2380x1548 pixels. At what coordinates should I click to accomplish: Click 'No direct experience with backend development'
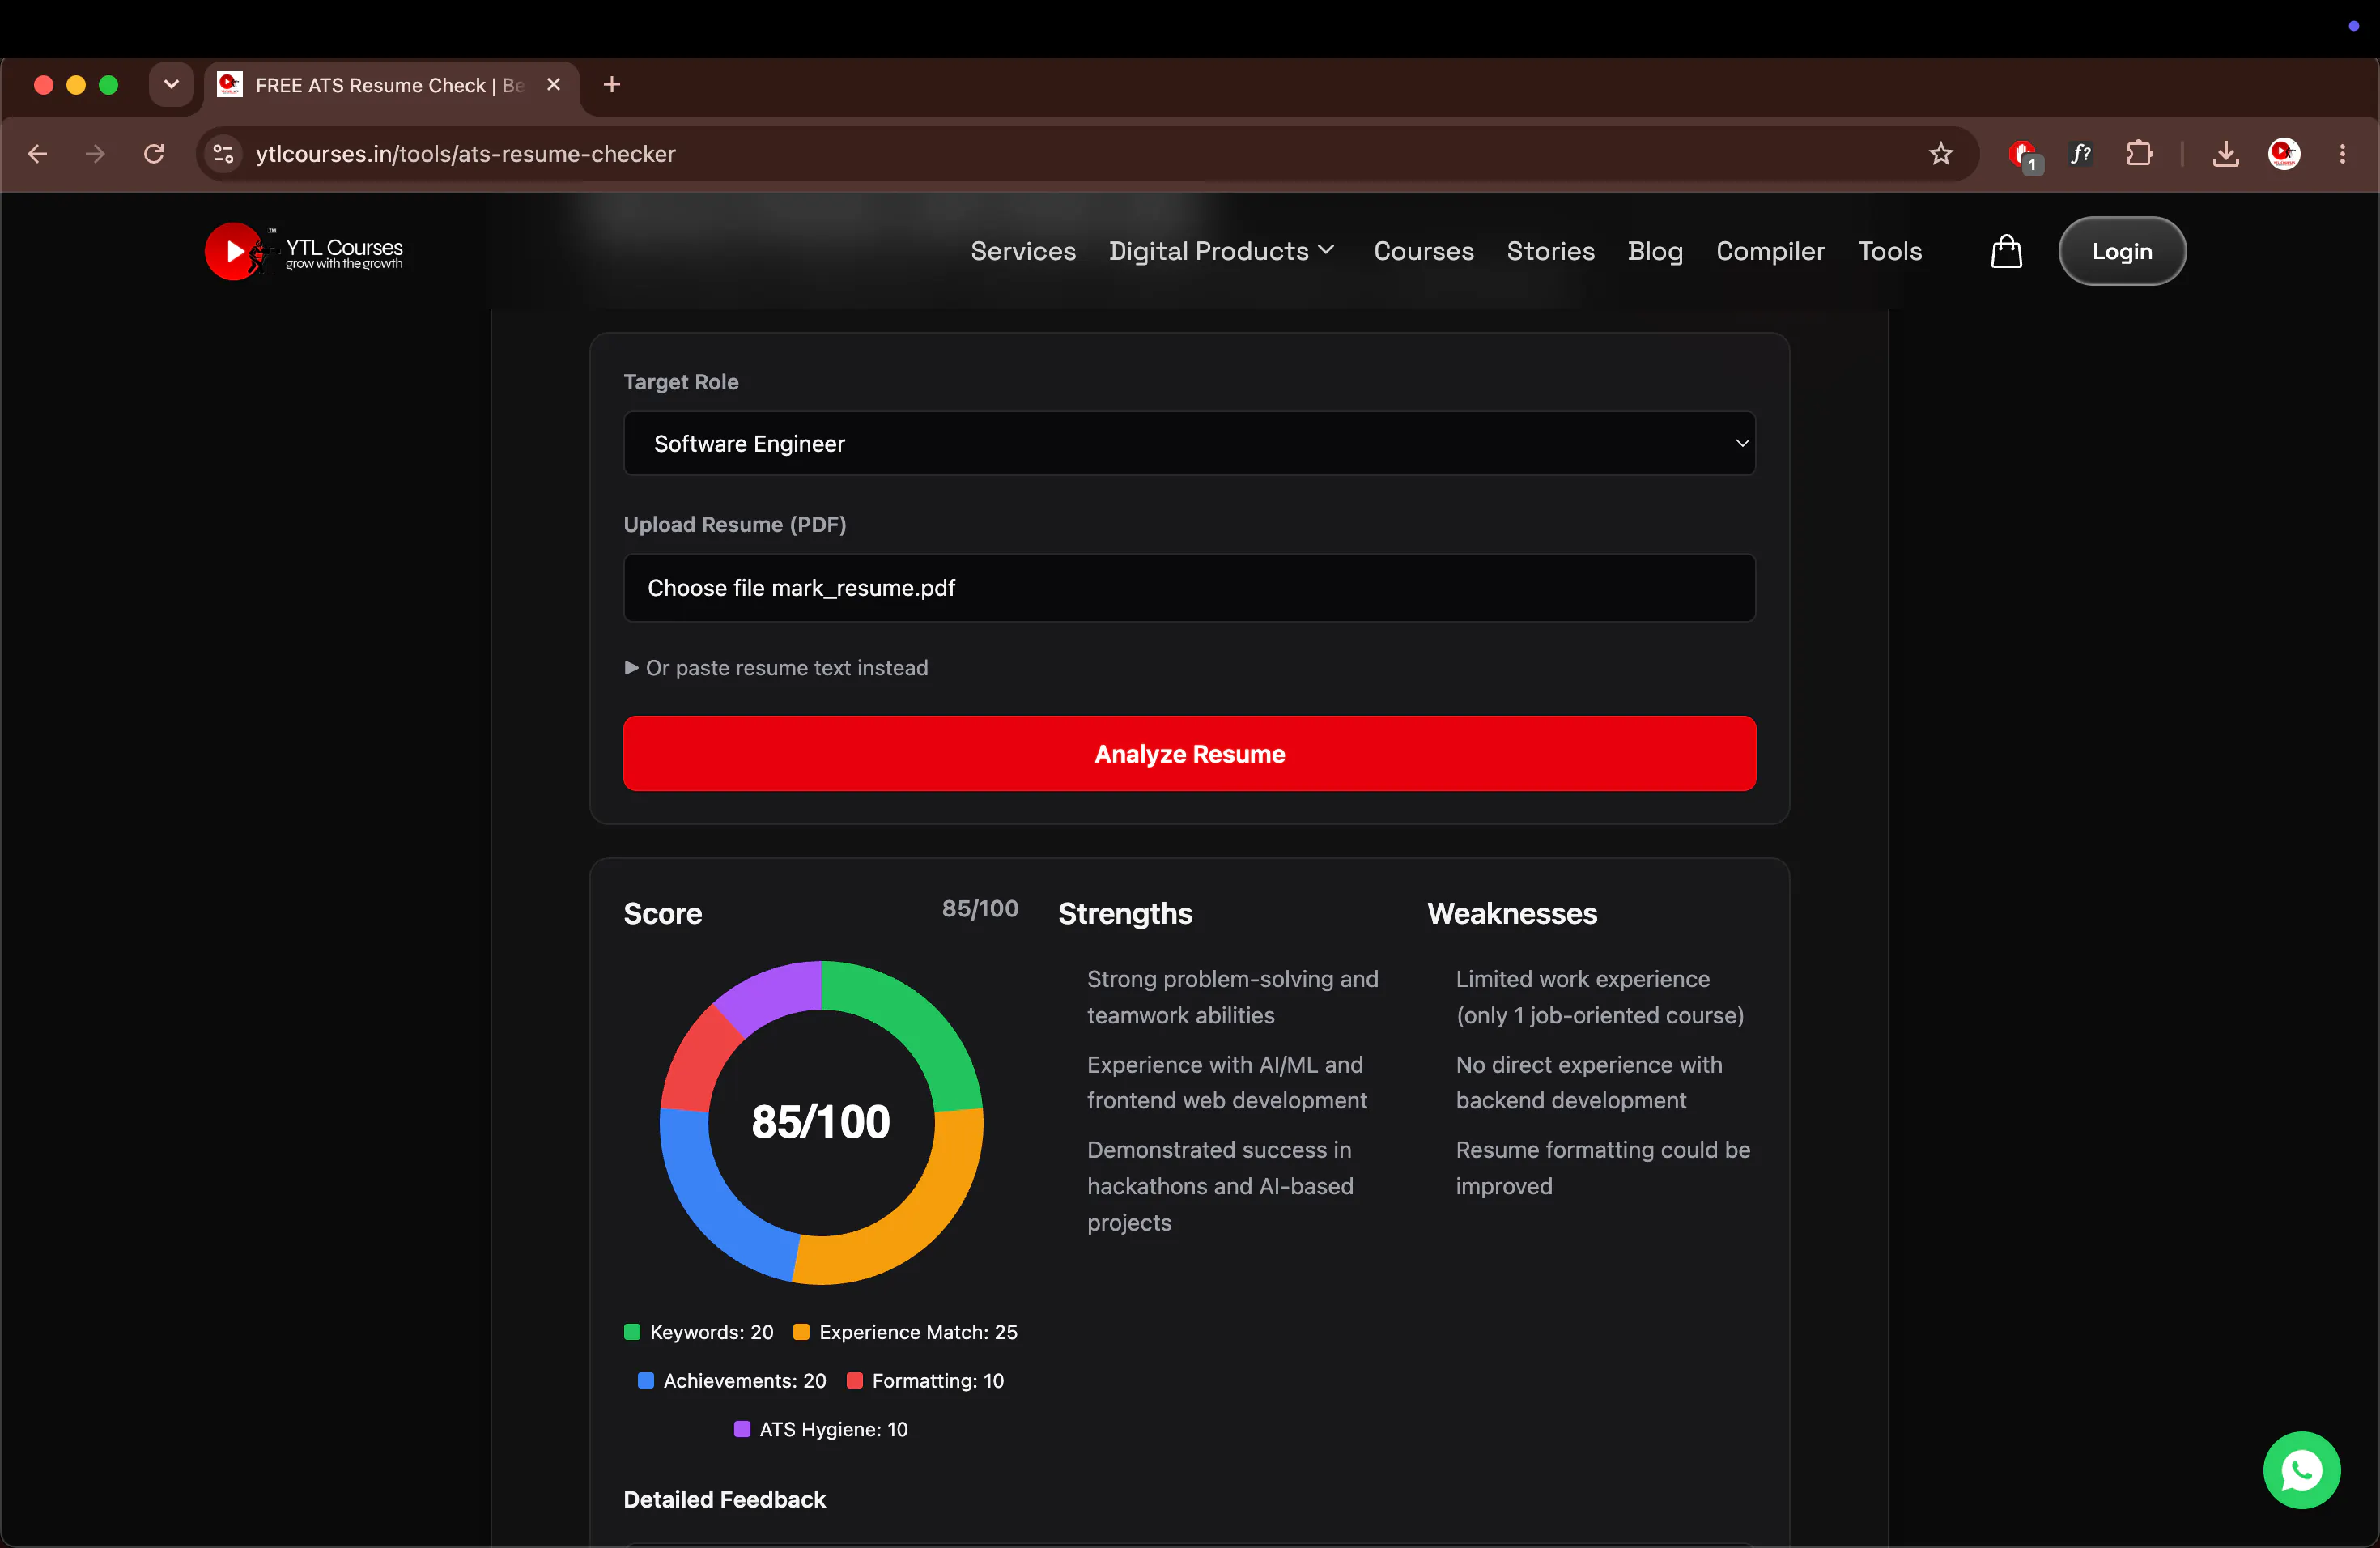tap(1588, 1082)
